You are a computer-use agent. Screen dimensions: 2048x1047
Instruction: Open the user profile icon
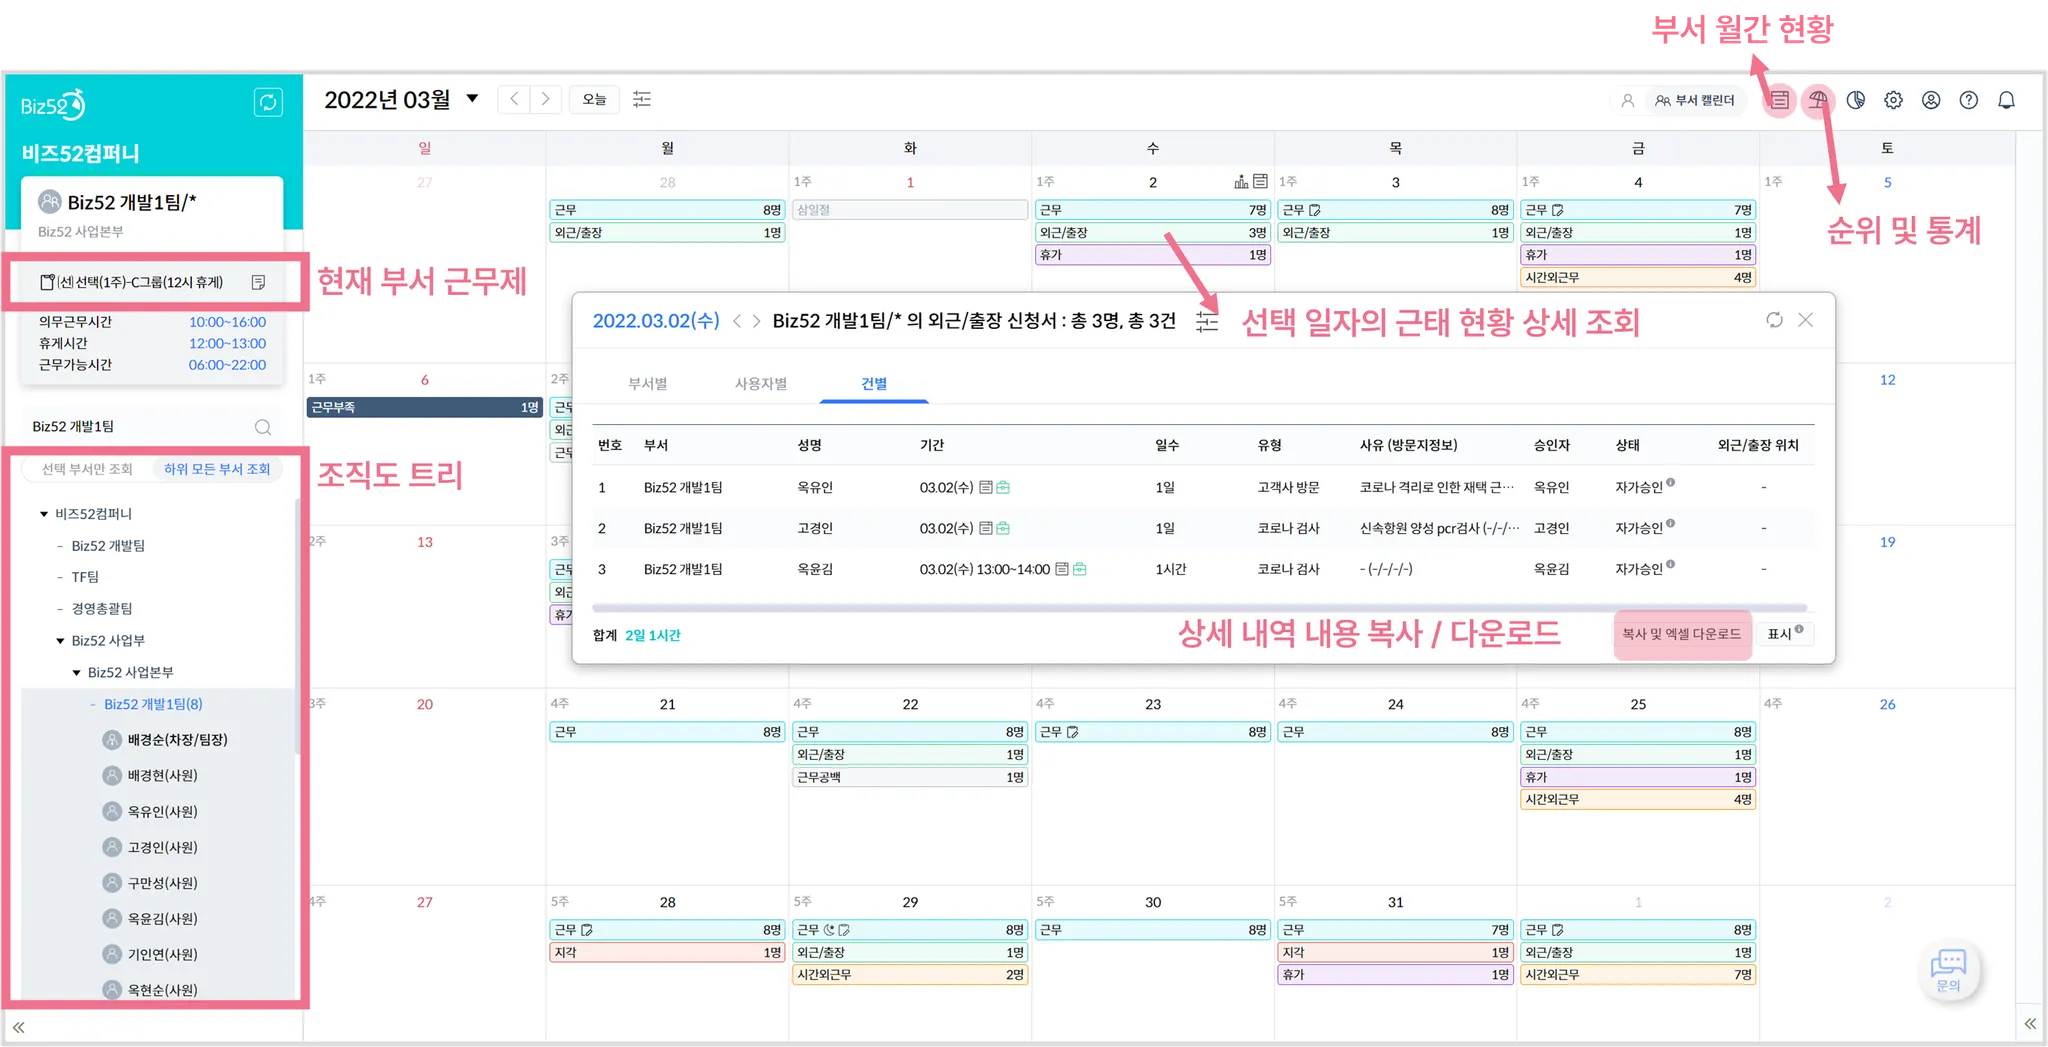click(1931, 100)
